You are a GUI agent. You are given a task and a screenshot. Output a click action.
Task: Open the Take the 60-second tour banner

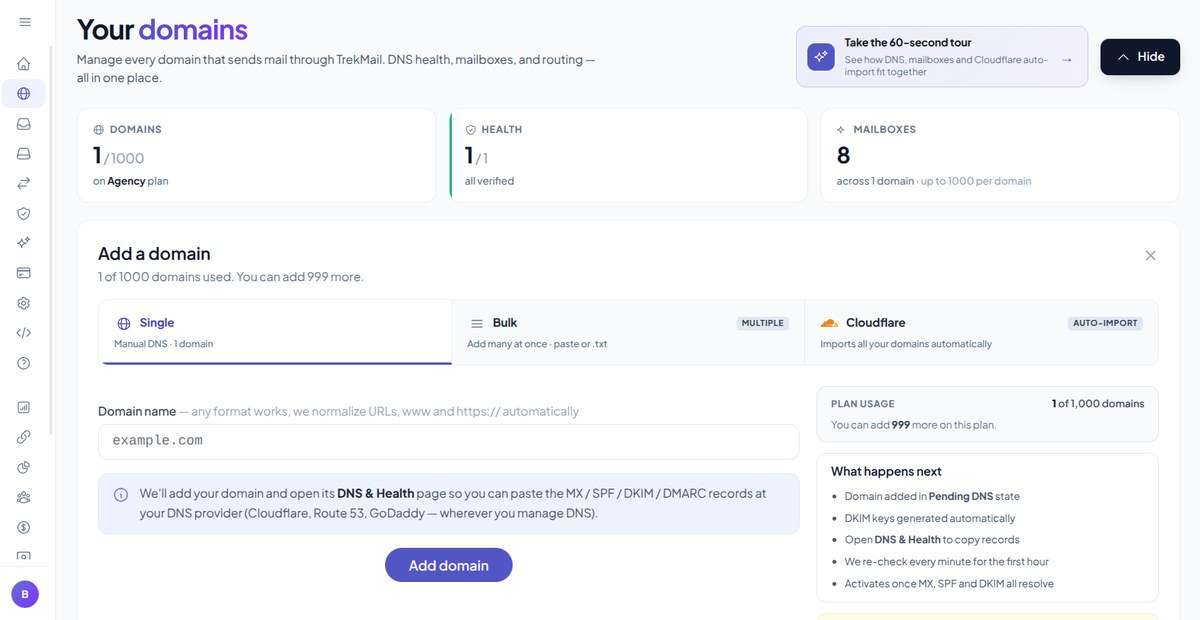(941, 57)
